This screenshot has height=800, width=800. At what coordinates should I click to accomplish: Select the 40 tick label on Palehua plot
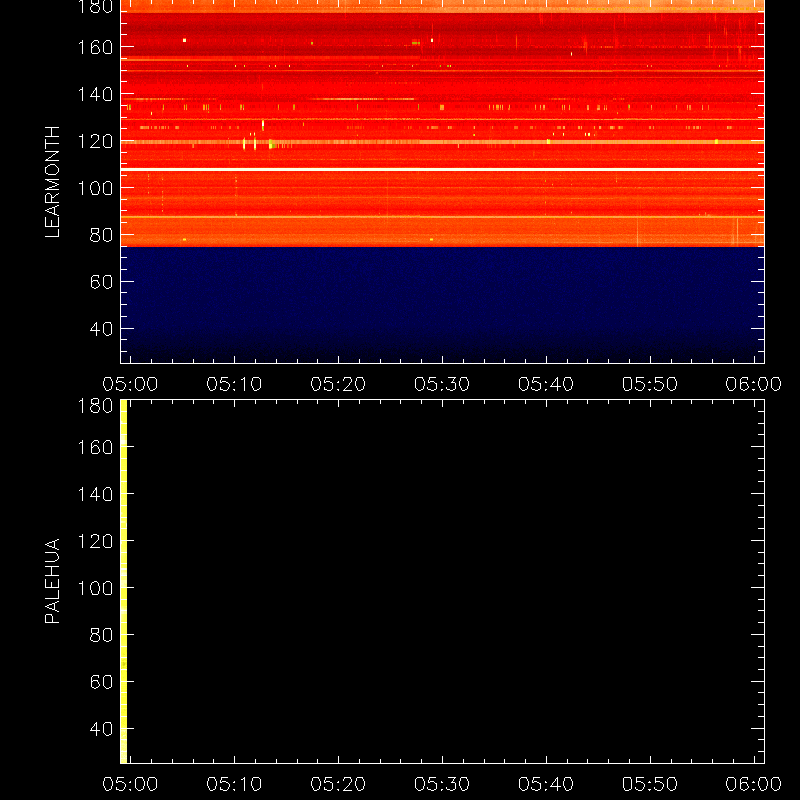point(101,729)
